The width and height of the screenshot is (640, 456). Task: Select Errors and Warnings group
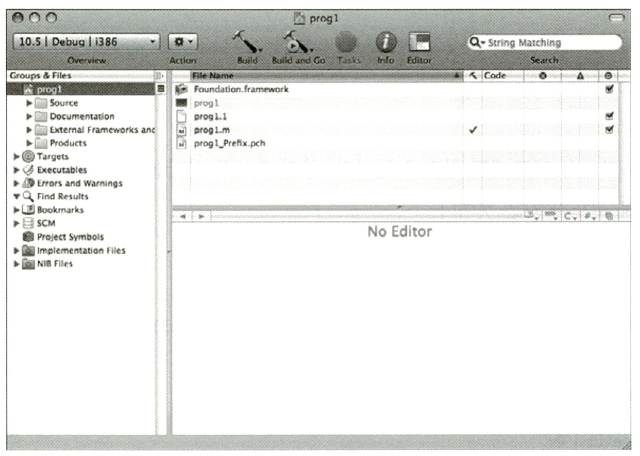[79, 183]
